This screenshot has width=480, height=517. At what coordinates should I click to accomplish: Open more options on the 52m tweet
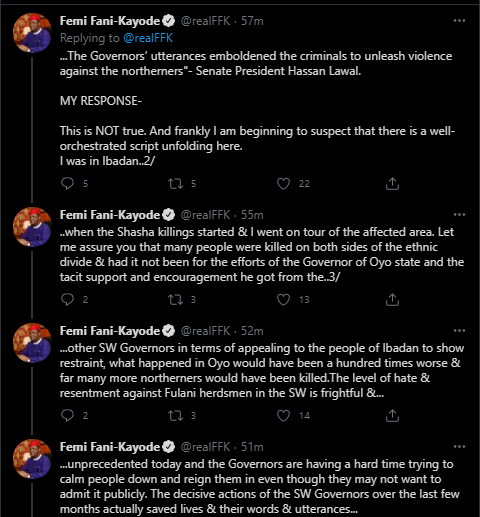[x=459, y=331]
